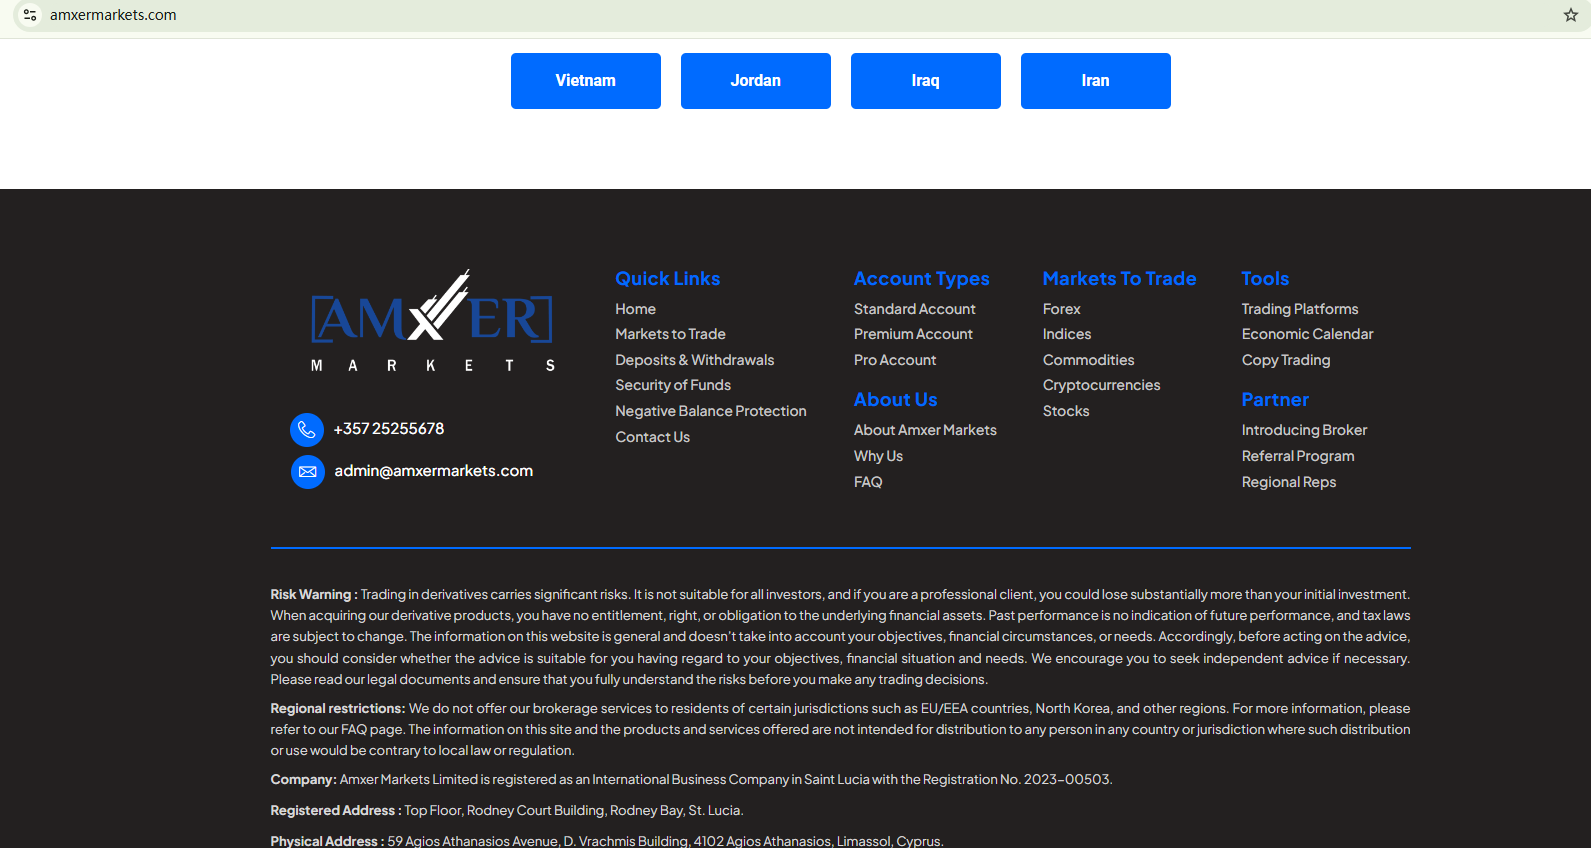Click the Tools footer heading
Image resolution: width=1591 pixels, height=848 pixels.
(1265, 279)
